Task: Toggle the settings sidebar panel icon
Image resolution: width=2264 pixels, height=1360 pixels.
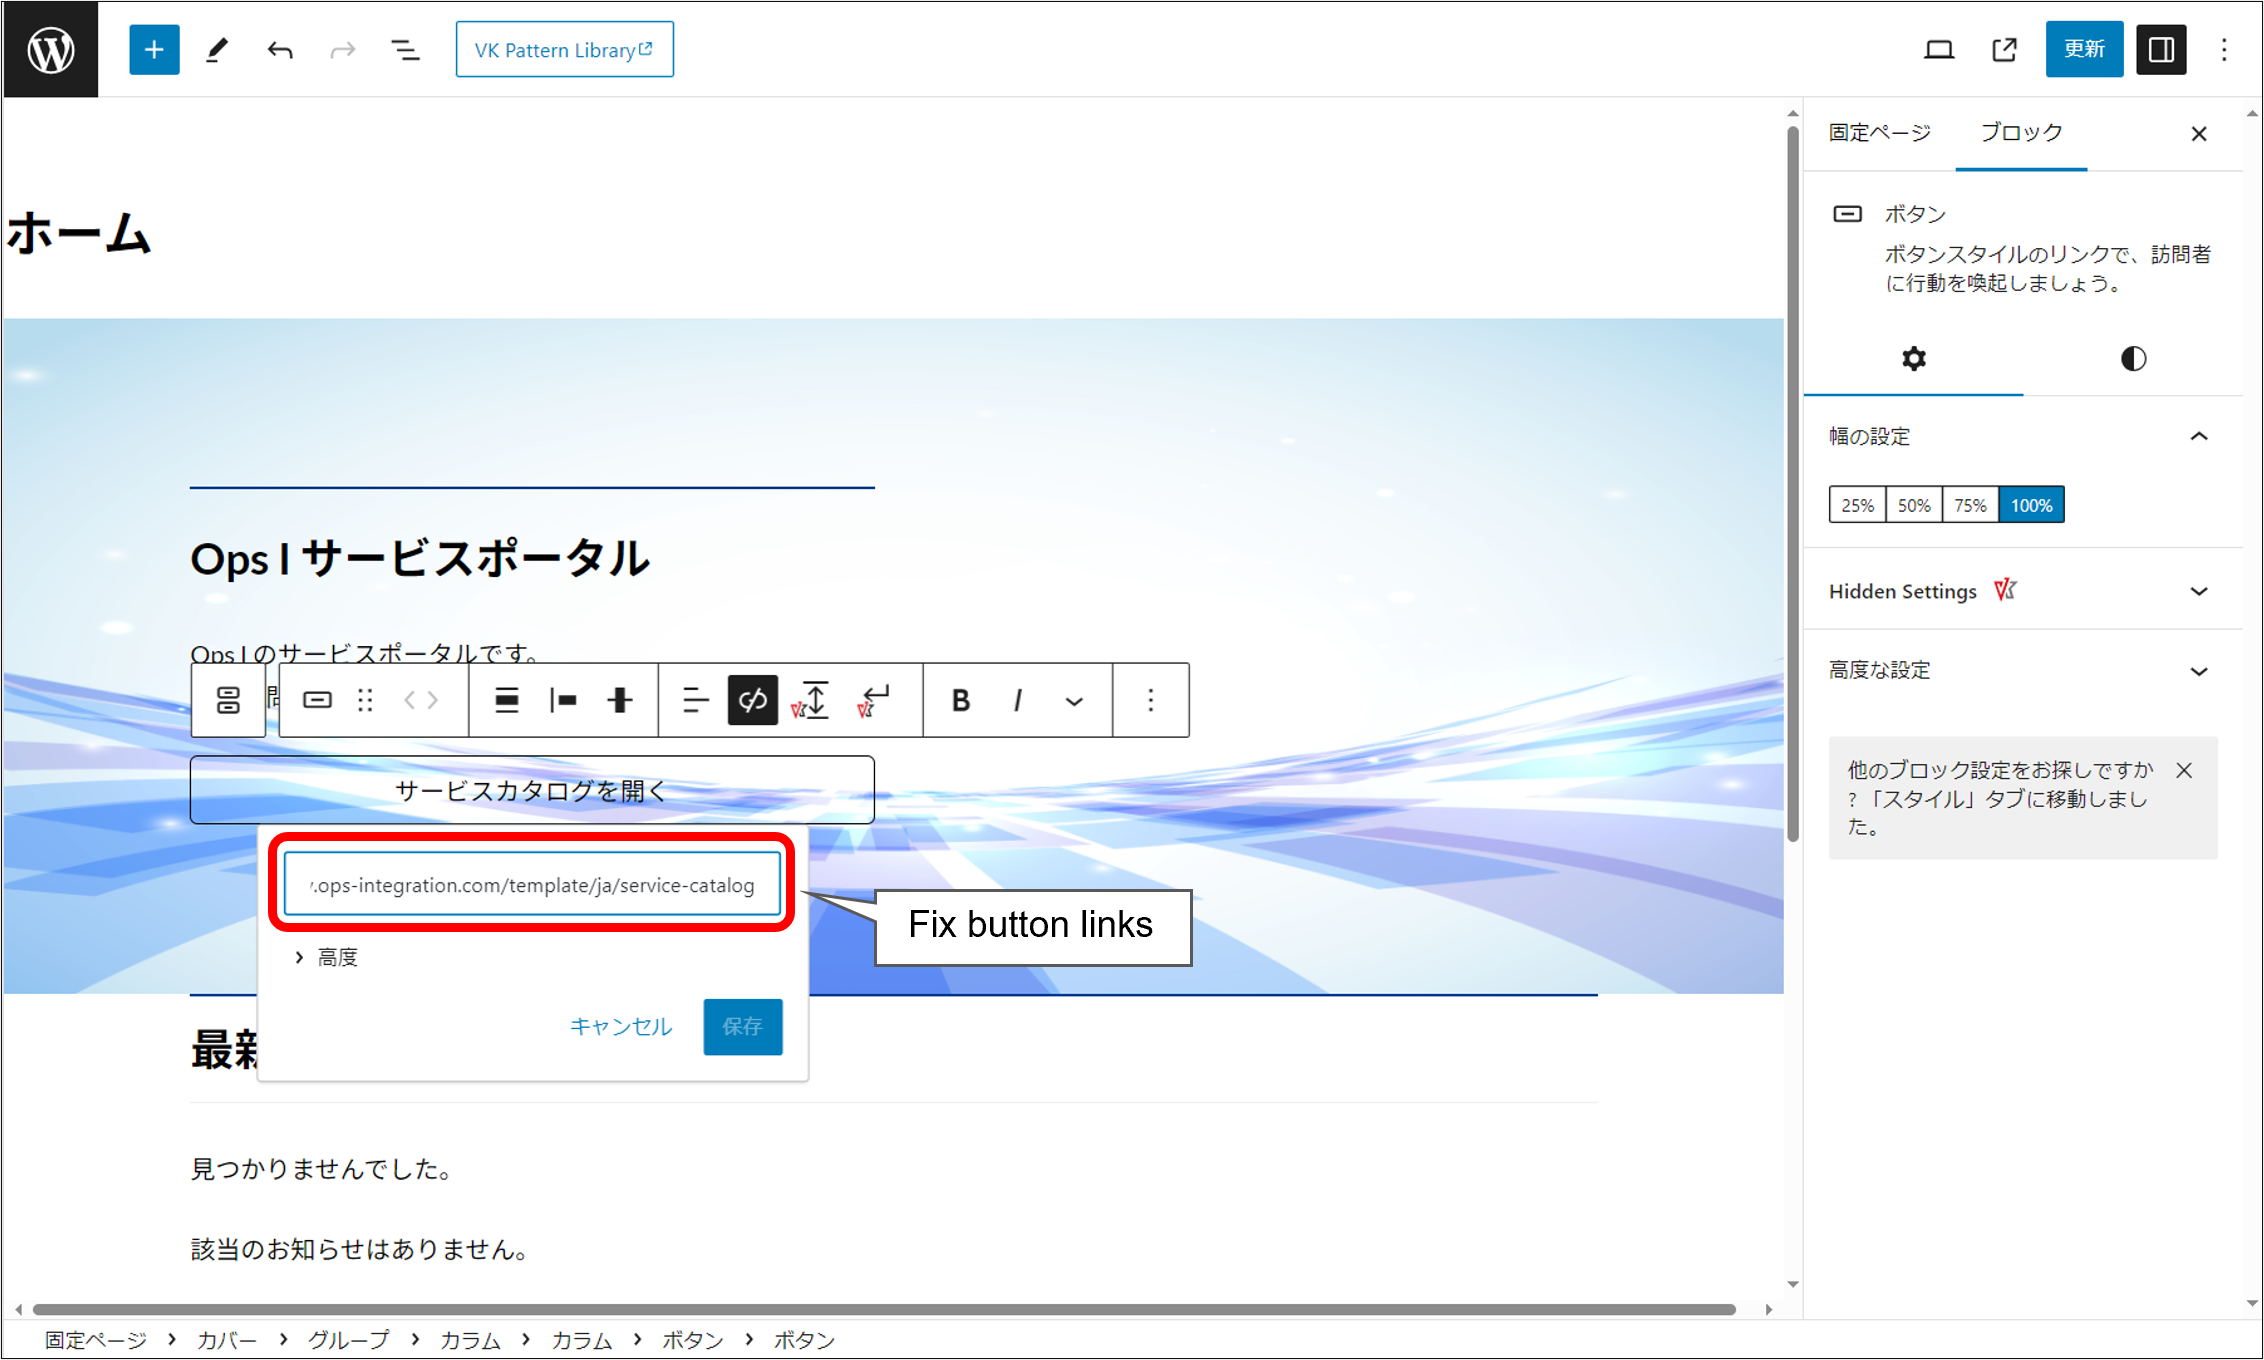Action: click(x=2161, y=50)
